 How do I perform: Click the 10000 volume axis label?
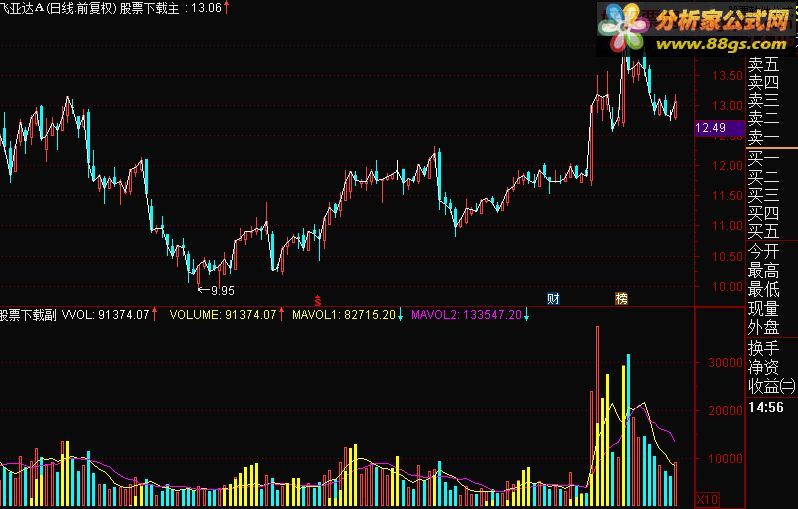pos(725,459)
